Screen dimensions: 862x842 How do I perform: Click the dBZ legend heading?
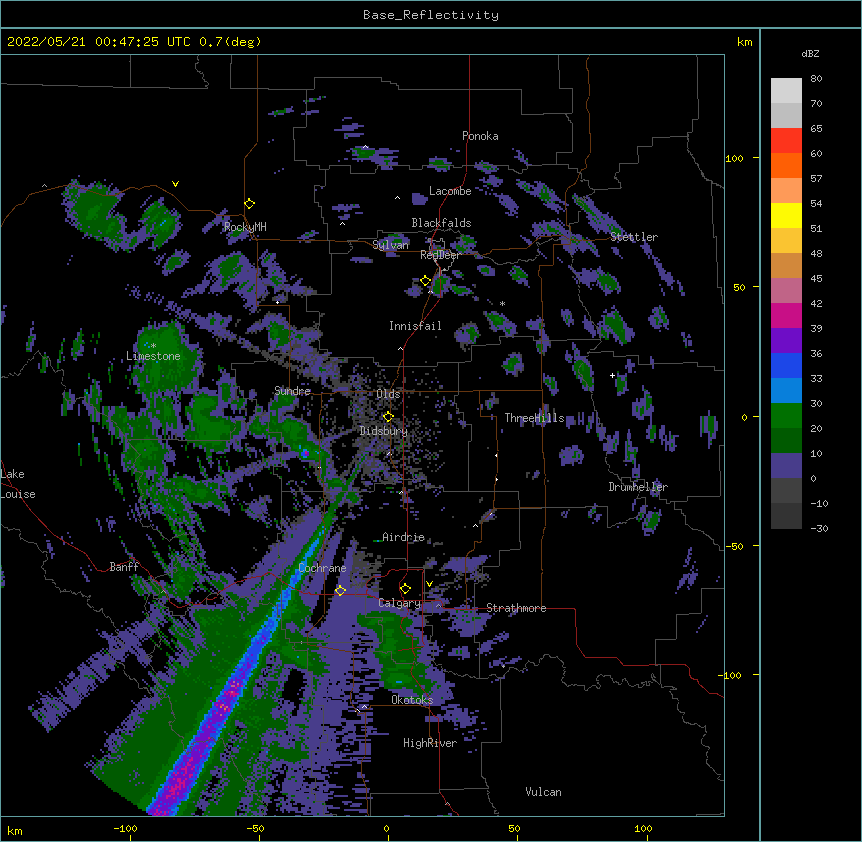pos(810,54)
